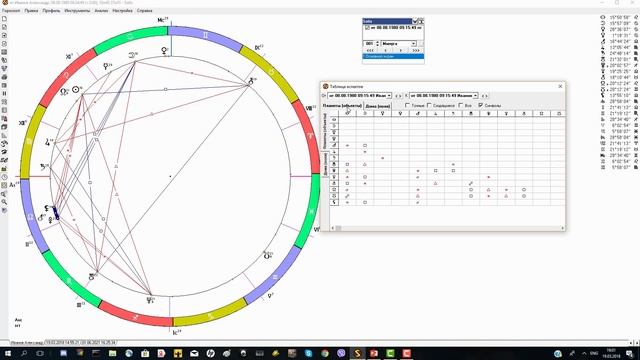
Task: Open the second chart dropdown in the aspects table
Action: point(444,96)
